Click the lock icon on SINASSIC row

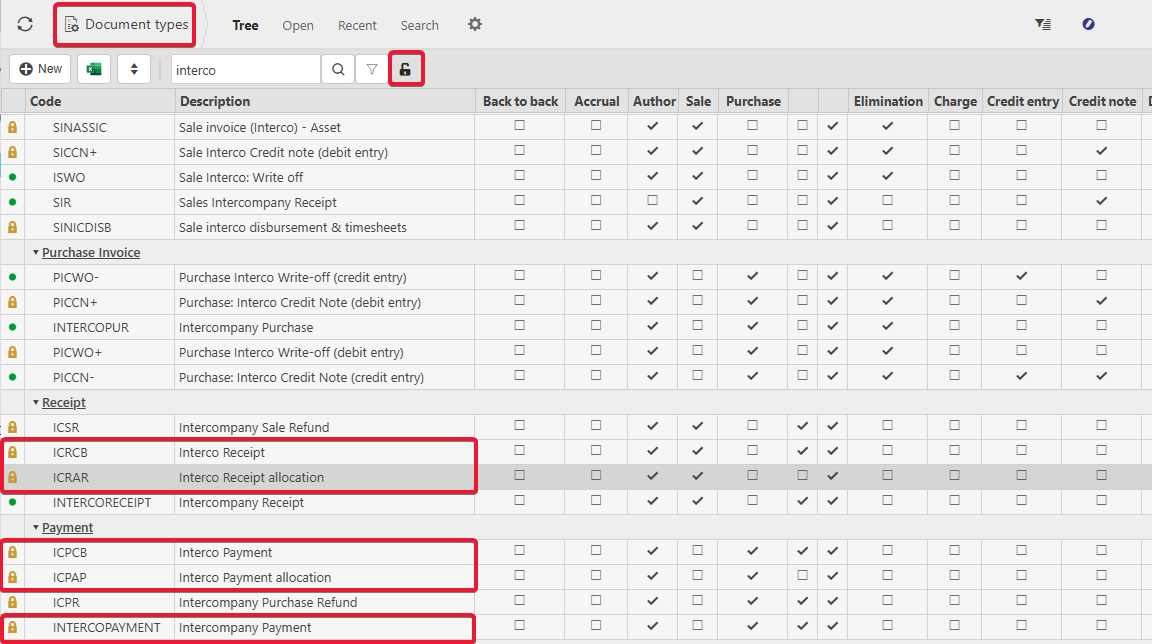point(12,127)
